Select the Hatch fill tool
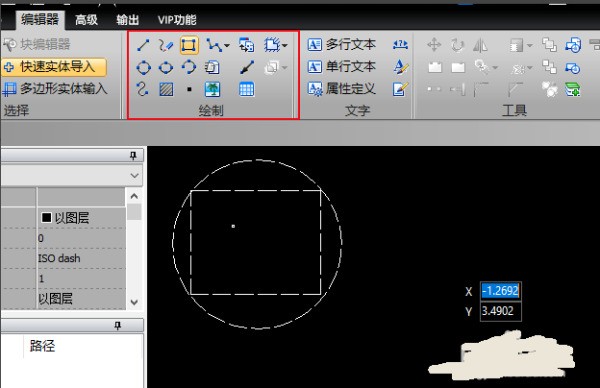The width and height of the screenshot is (600, 388). pyautogui.click(x=166, y=90)
